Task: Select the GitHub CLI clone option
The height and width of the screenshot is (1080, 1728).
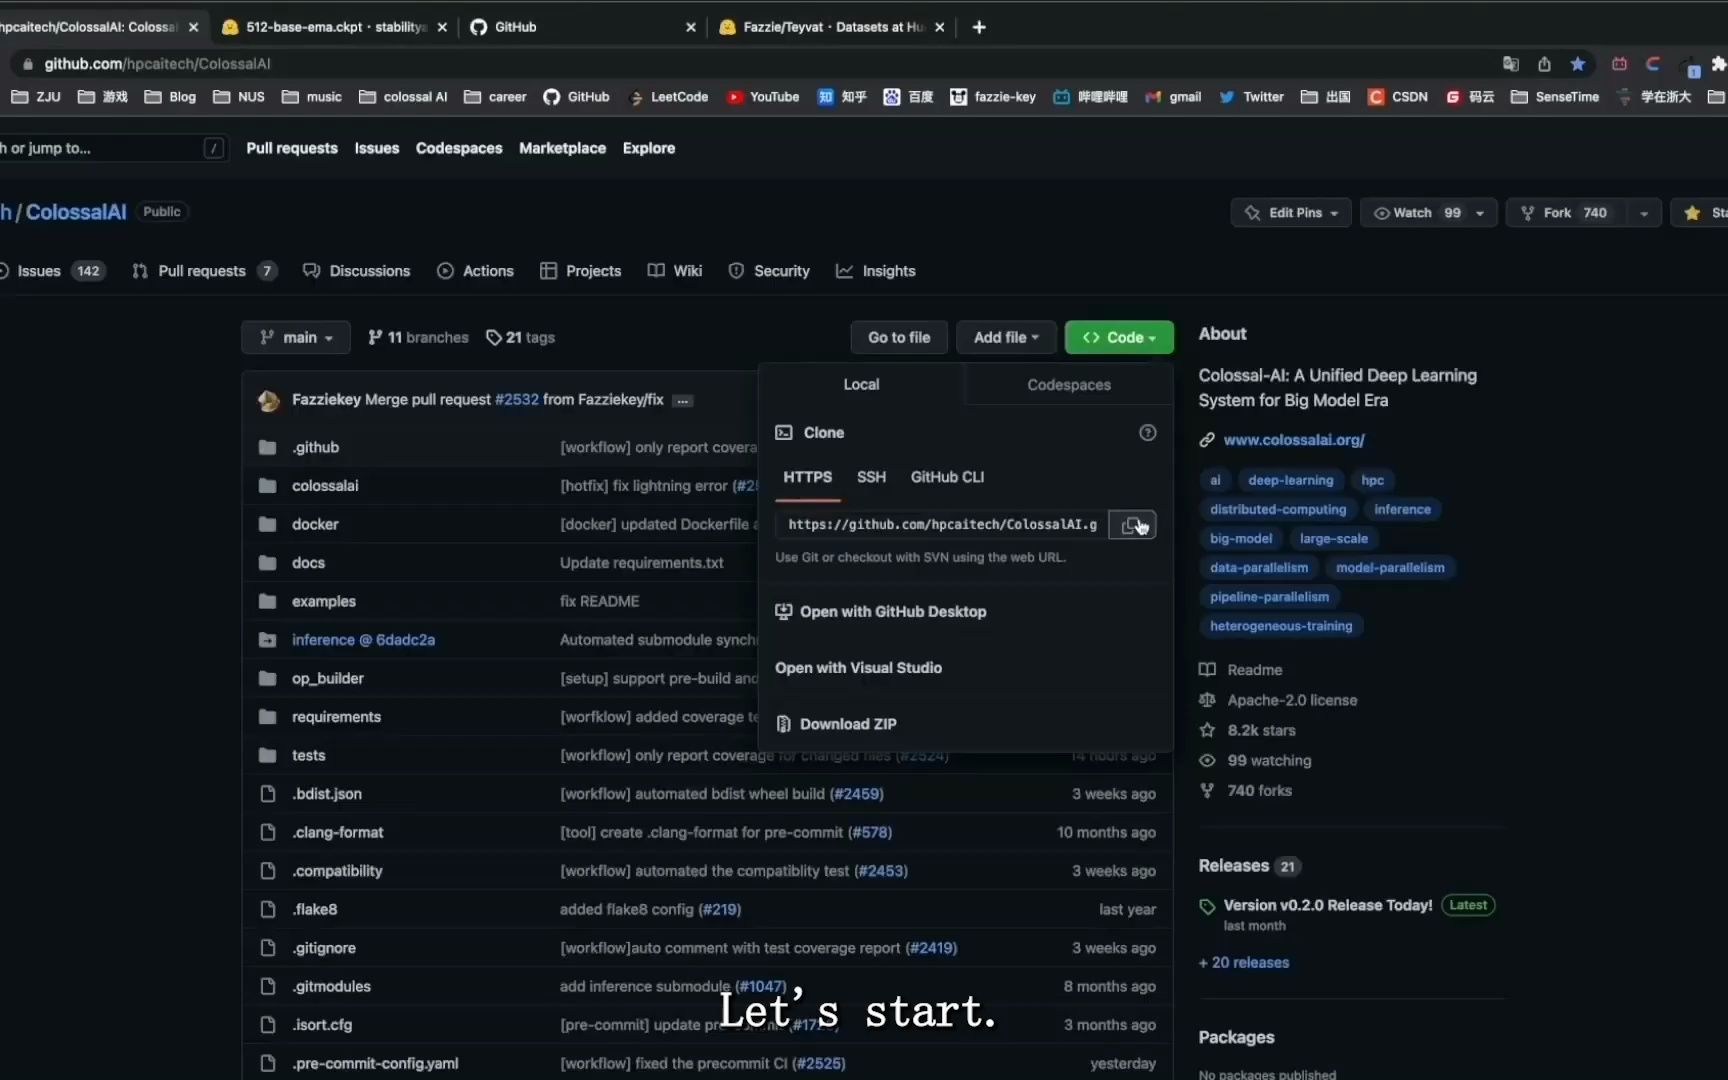Action: click(x=947, y=477)
